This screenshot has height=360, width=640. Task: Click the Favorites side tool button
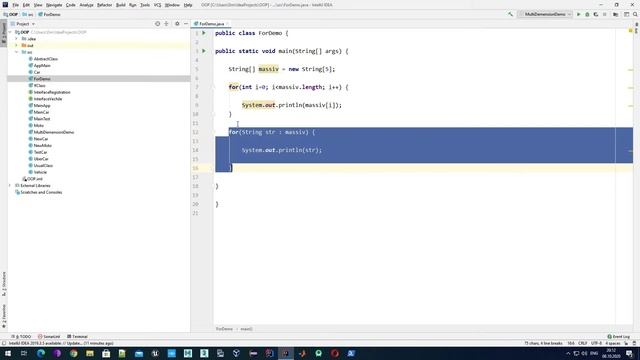tap(4, 316)
